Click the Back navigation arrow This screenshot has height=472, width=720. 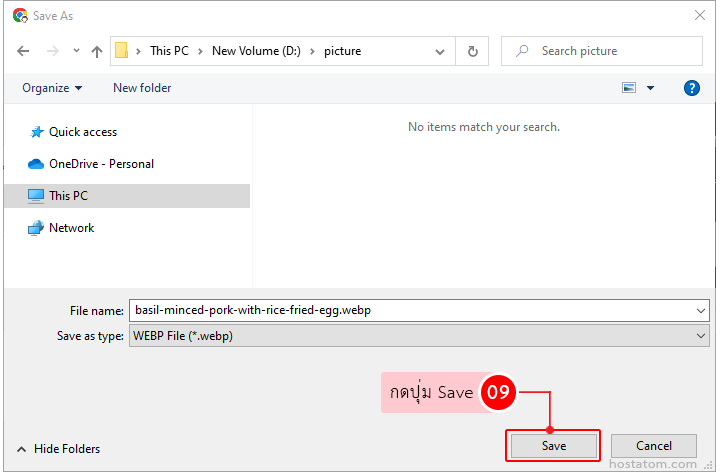[24, 51]
